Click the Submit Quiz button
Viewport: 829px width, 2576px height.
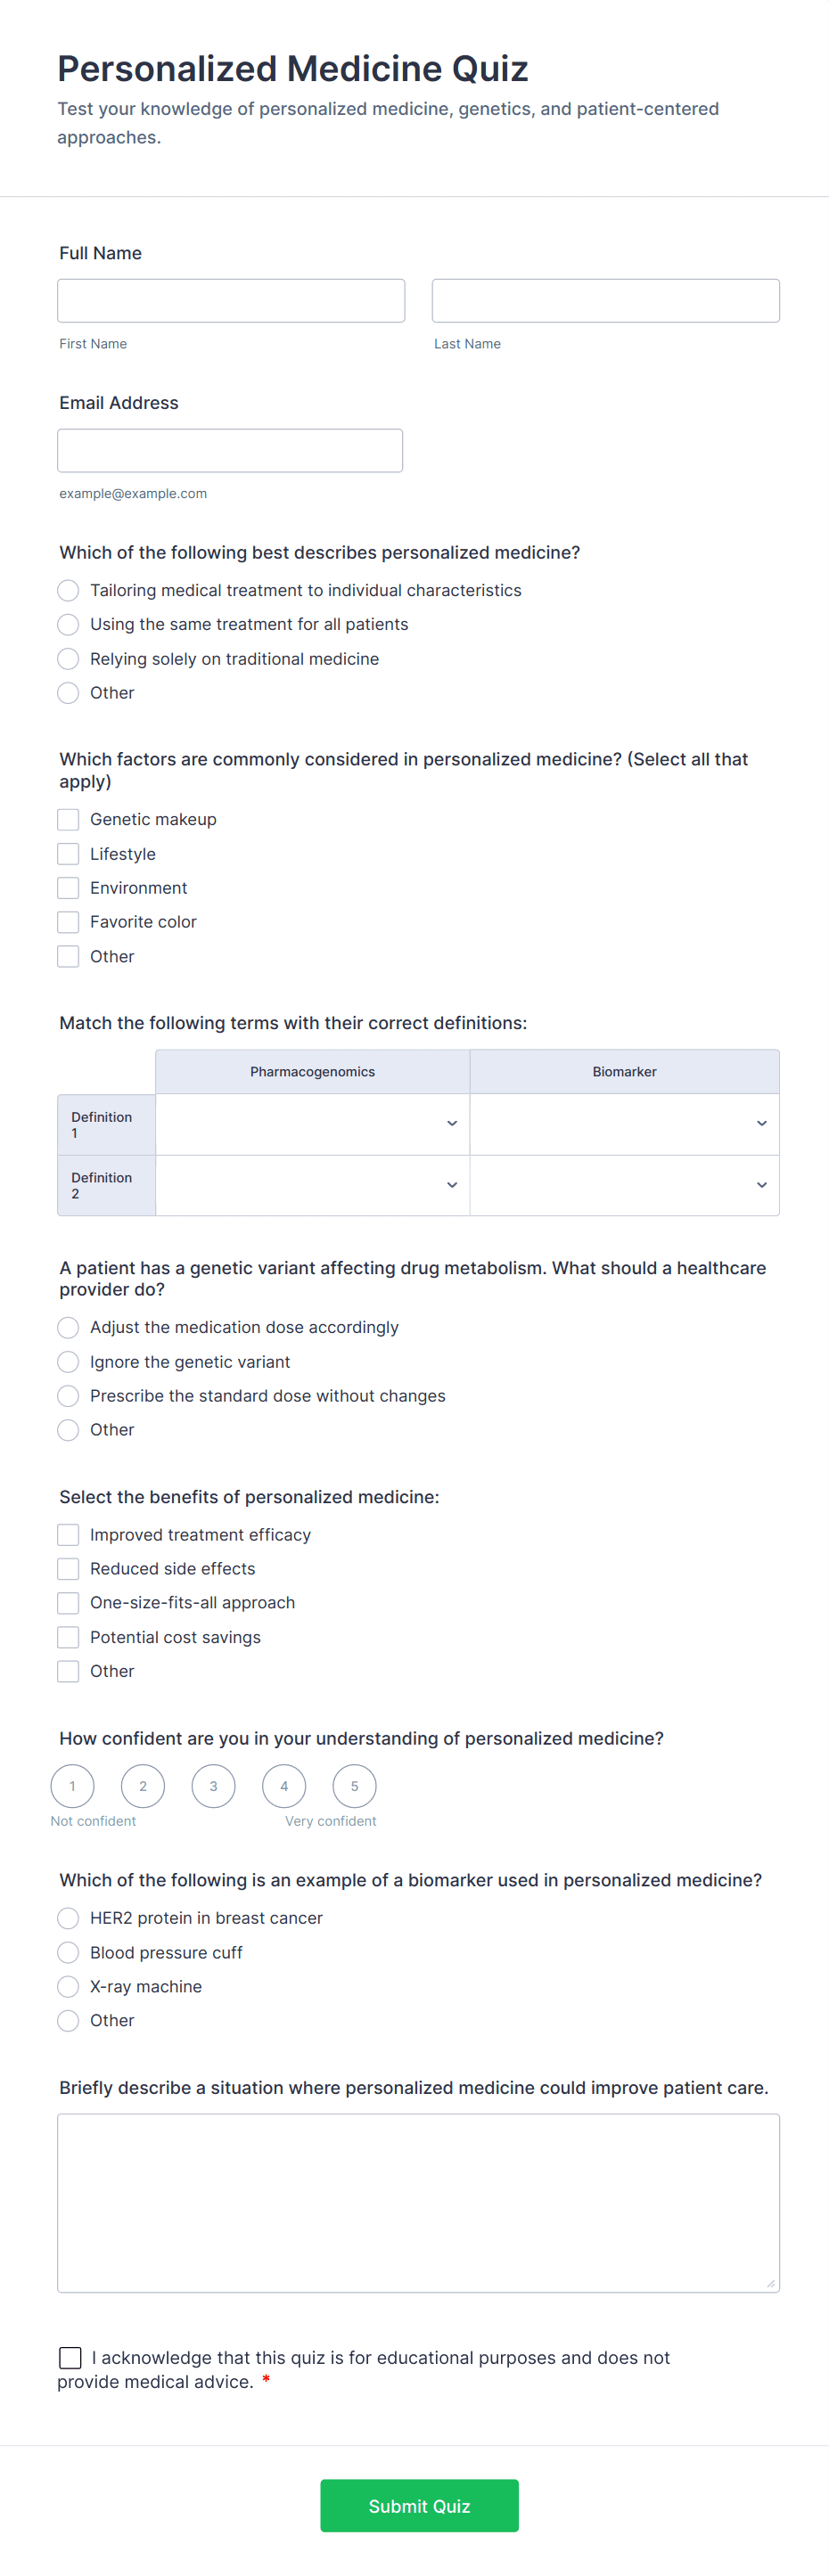pyautogui.click(x=419, y=2506)
